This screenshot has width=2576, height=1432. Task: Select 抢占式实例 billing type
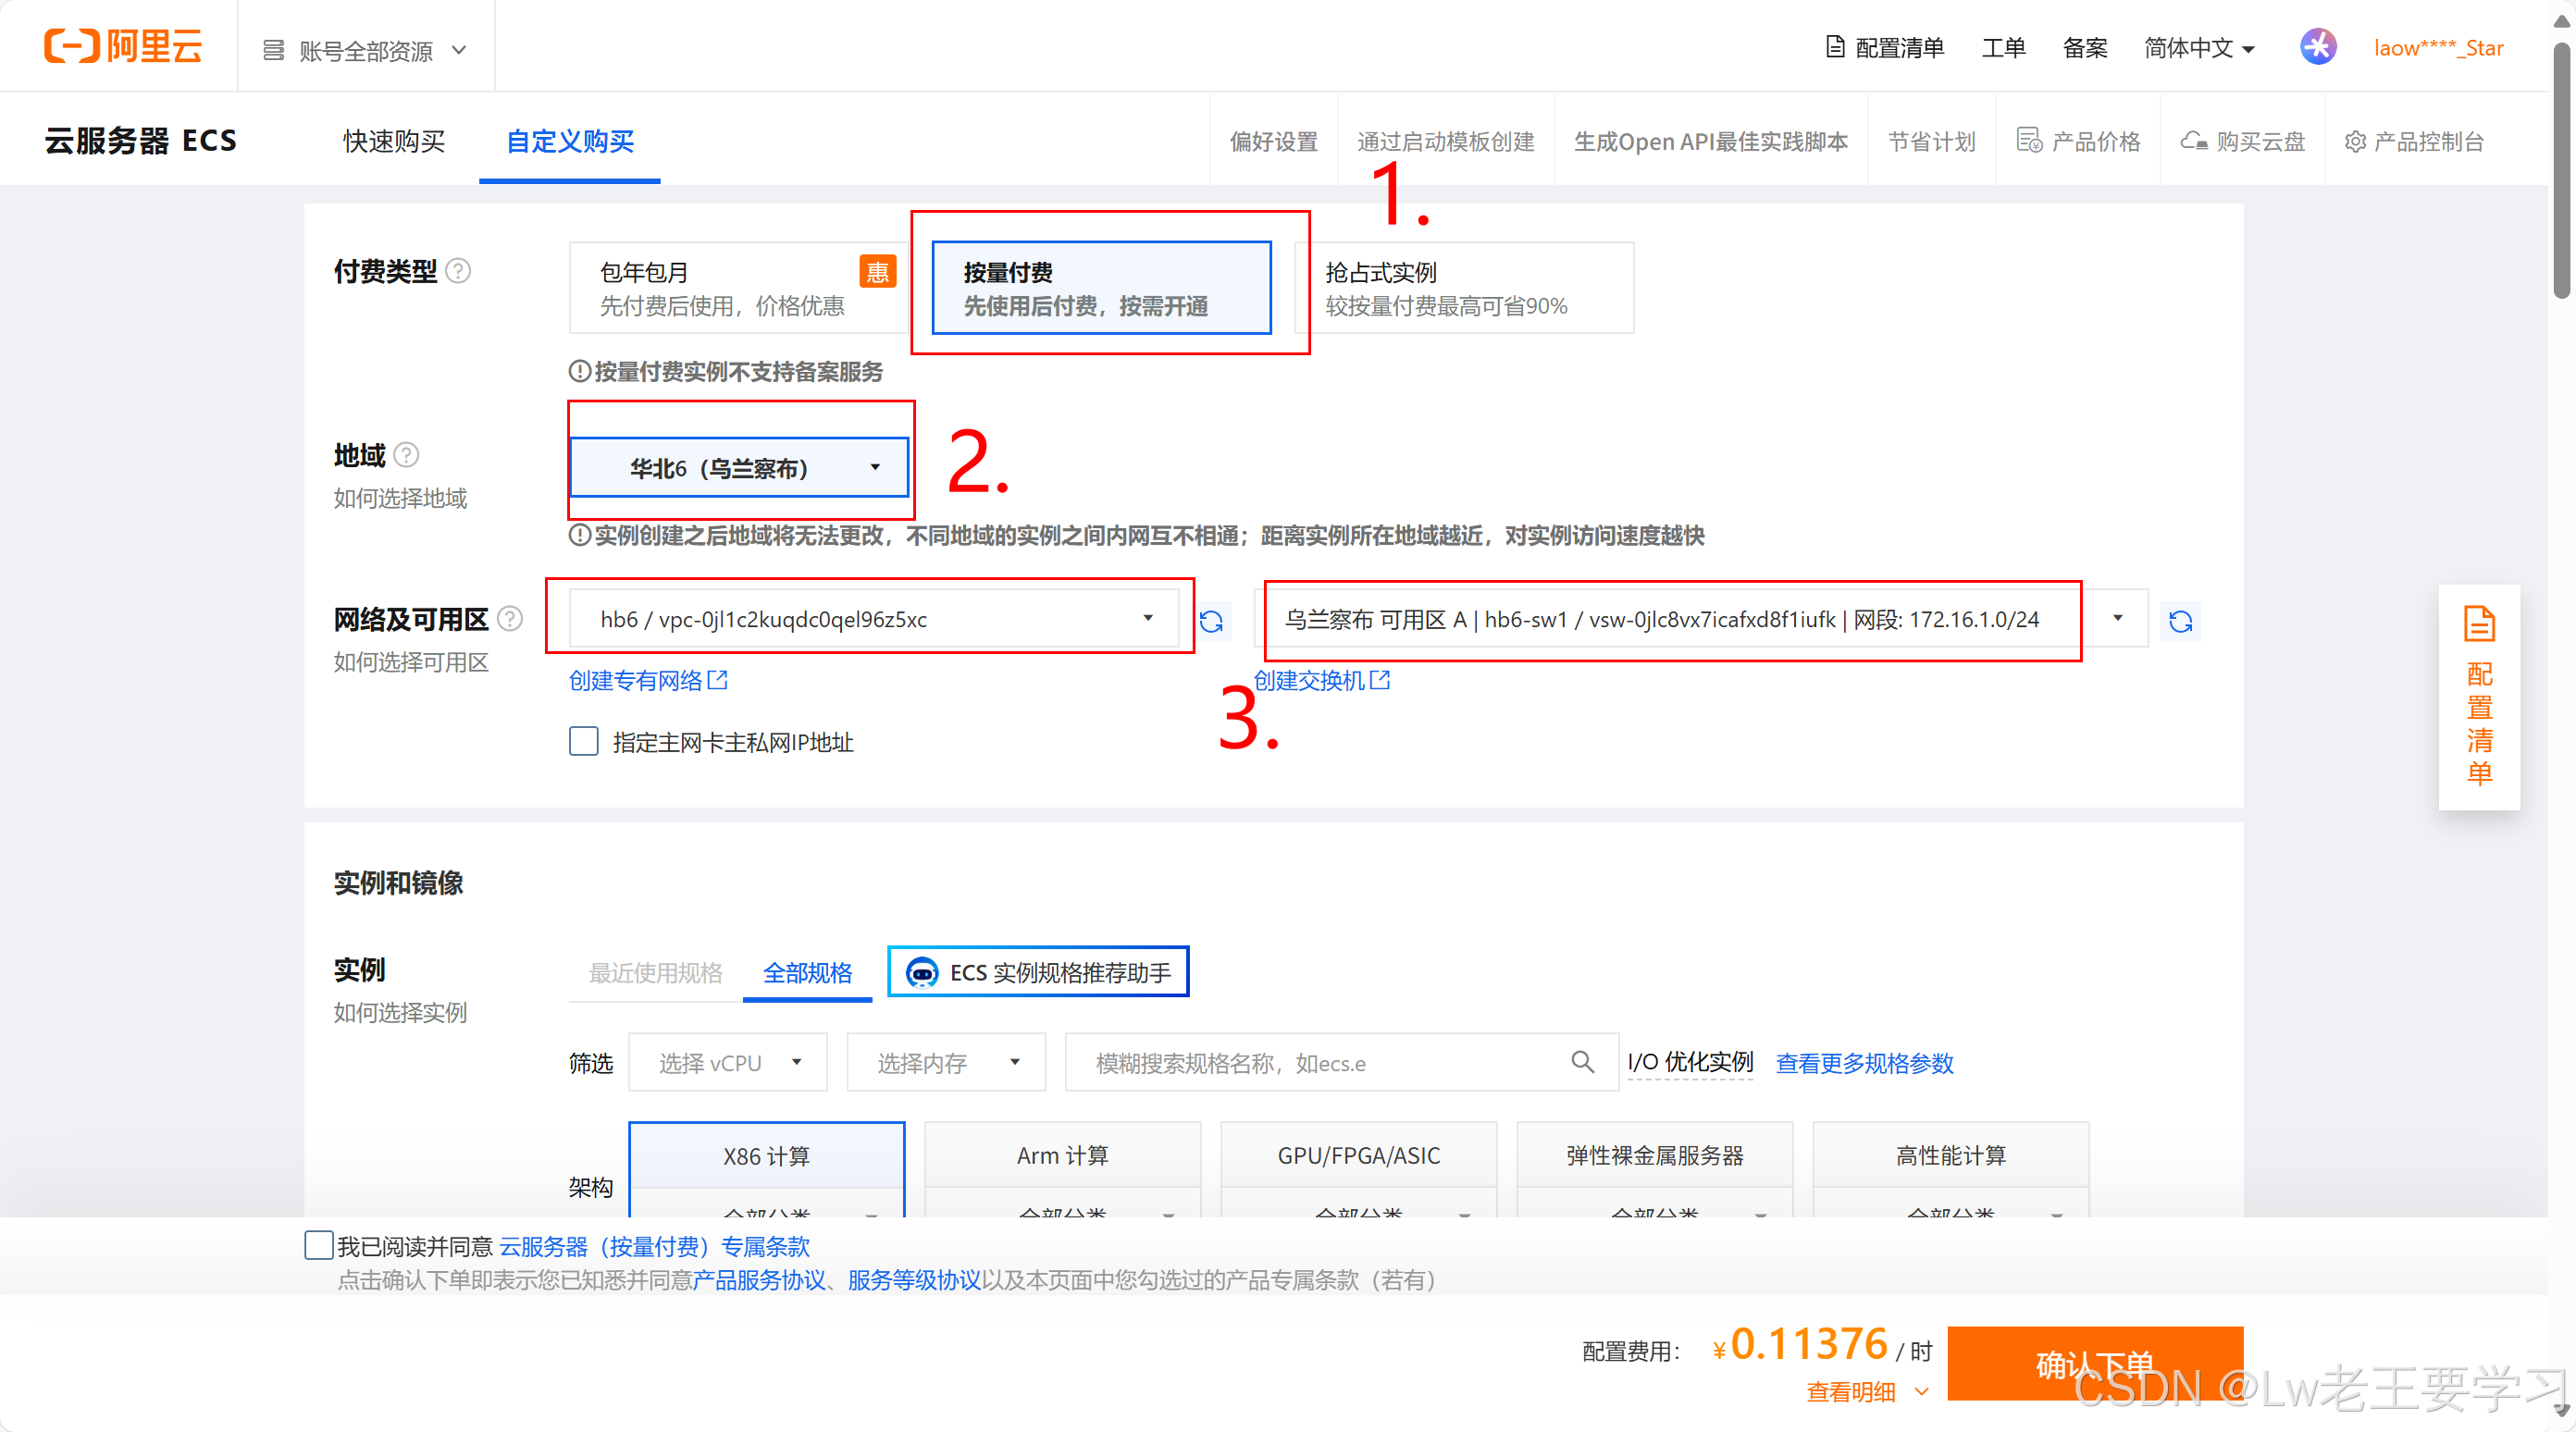point(1464,288)
